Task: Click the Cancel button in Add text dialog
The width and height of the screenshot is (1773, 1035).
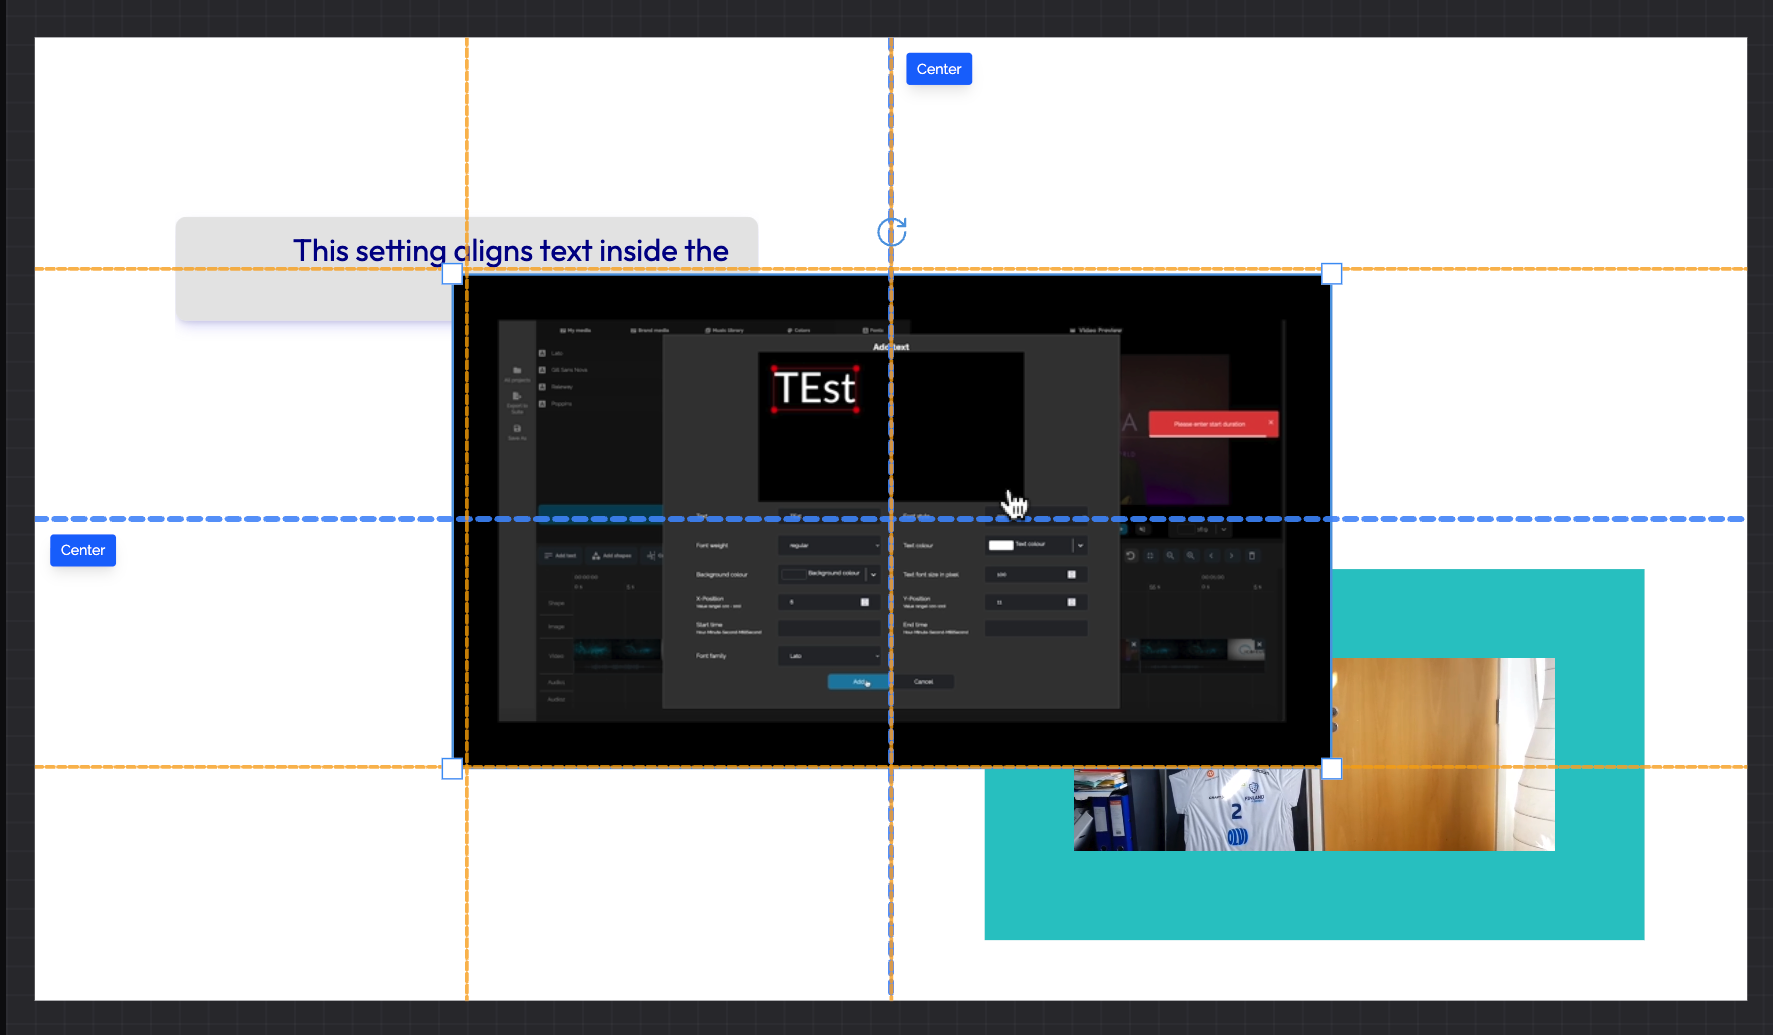Action: tap(923, 682)
